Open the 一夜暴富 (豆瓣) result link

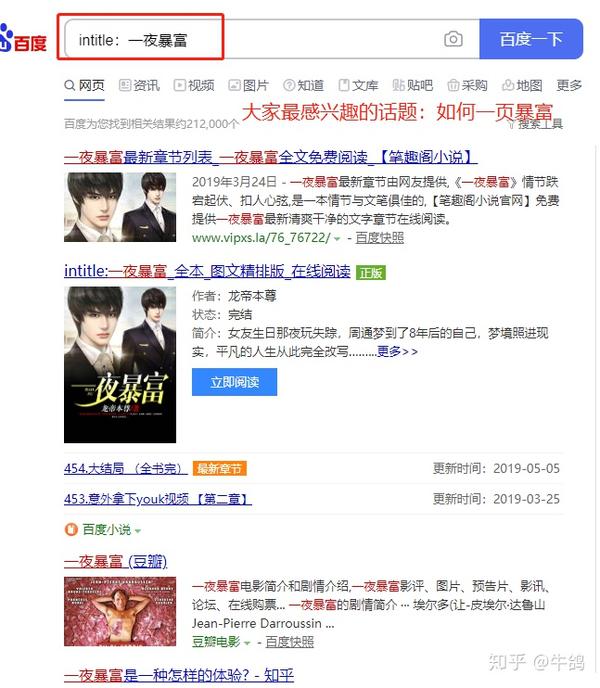click(x=115, y=561)
